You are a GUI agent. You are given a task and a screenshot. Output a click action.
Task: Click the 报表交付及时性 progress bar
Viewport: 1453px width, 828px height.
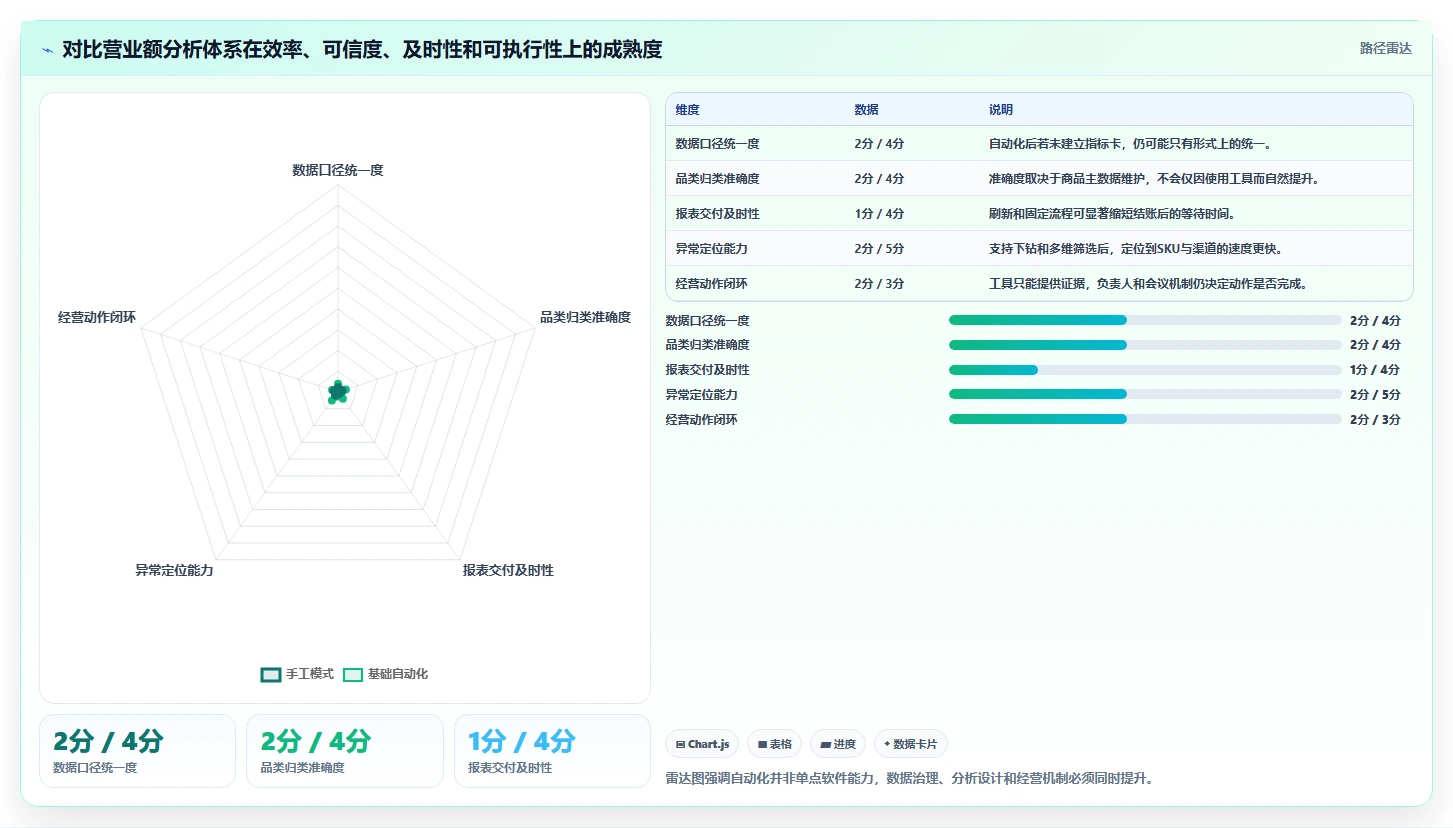coord(1145,370)
